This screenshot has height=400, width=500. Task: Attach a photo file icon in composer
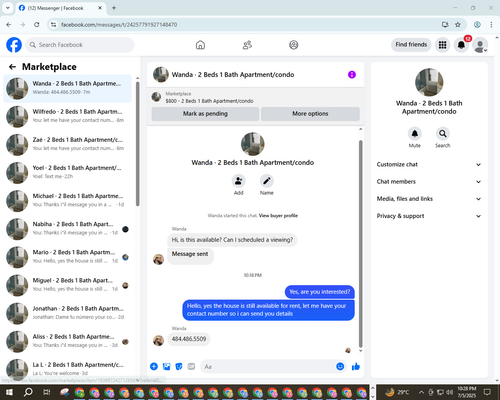click(x=166, y=366)
